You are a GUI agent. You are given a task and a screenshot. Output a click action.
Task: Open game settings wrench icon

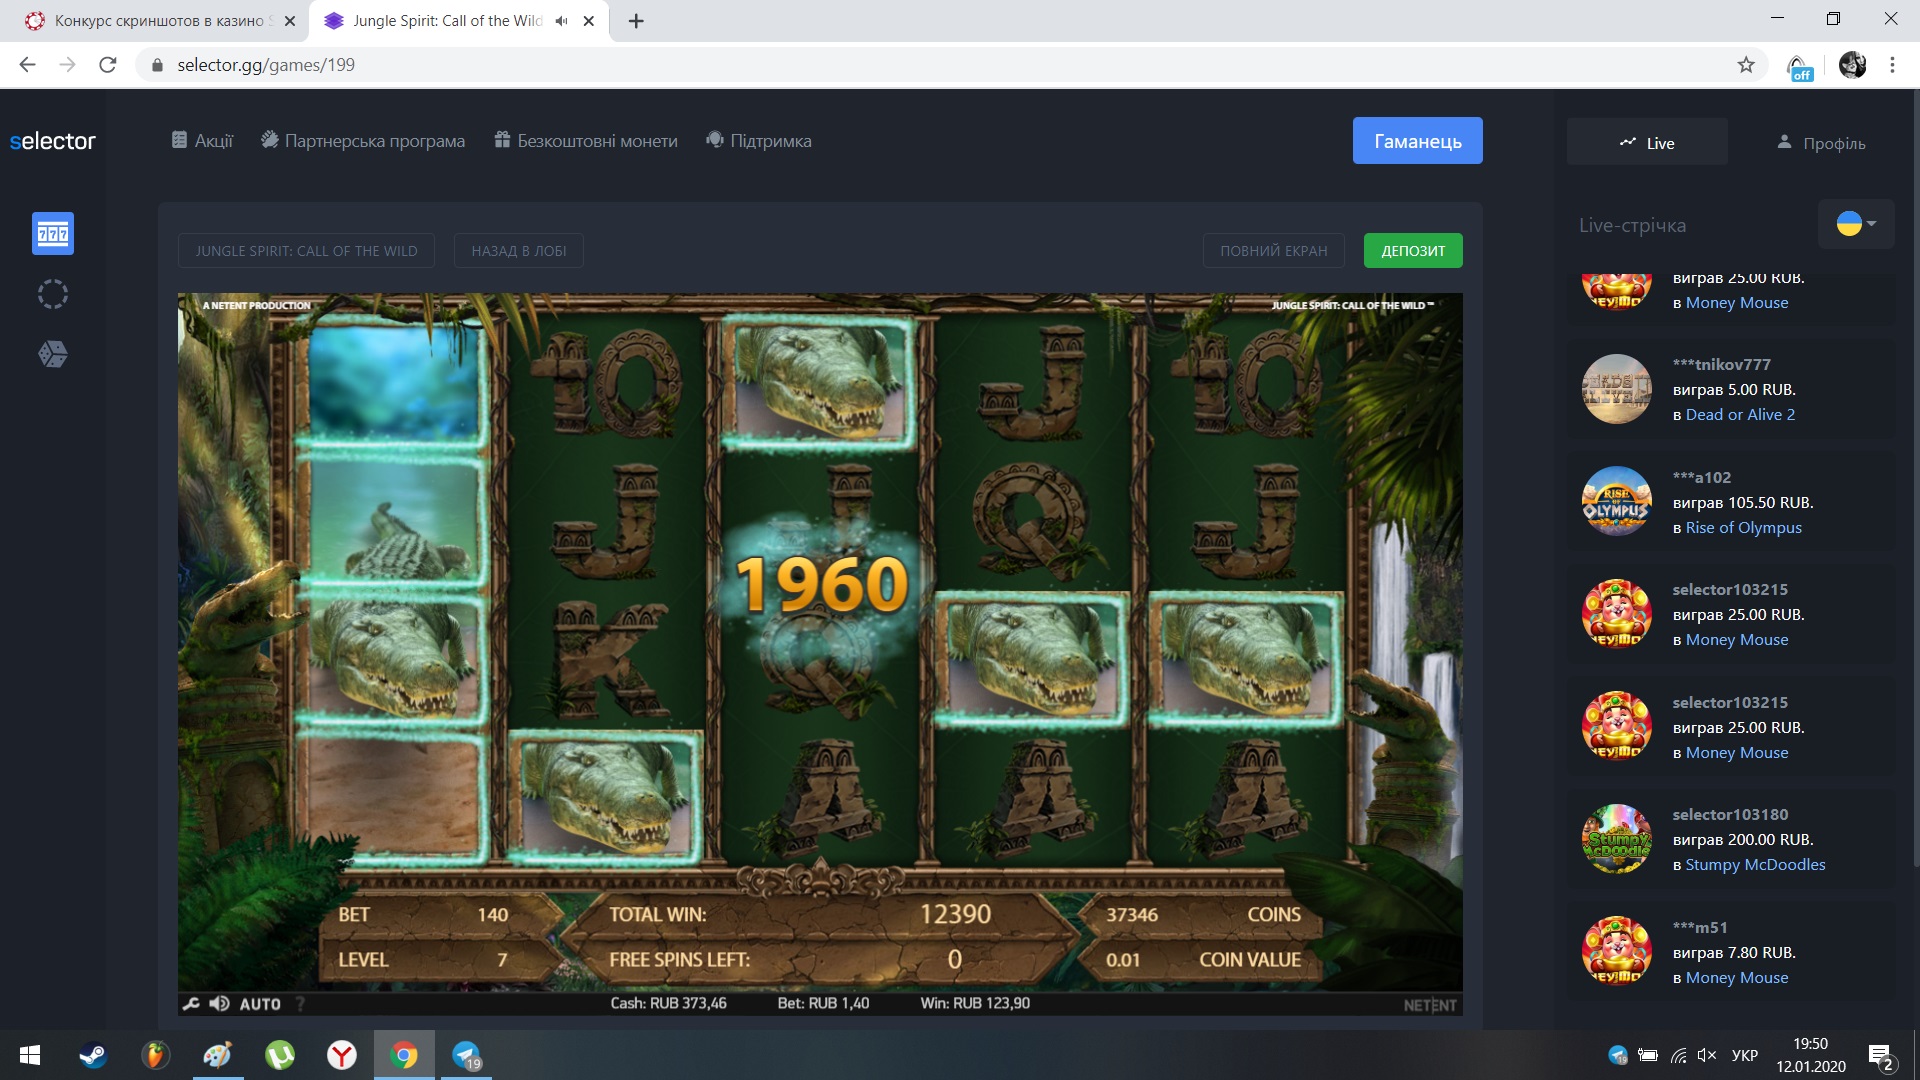click(x=190, y=1004)
